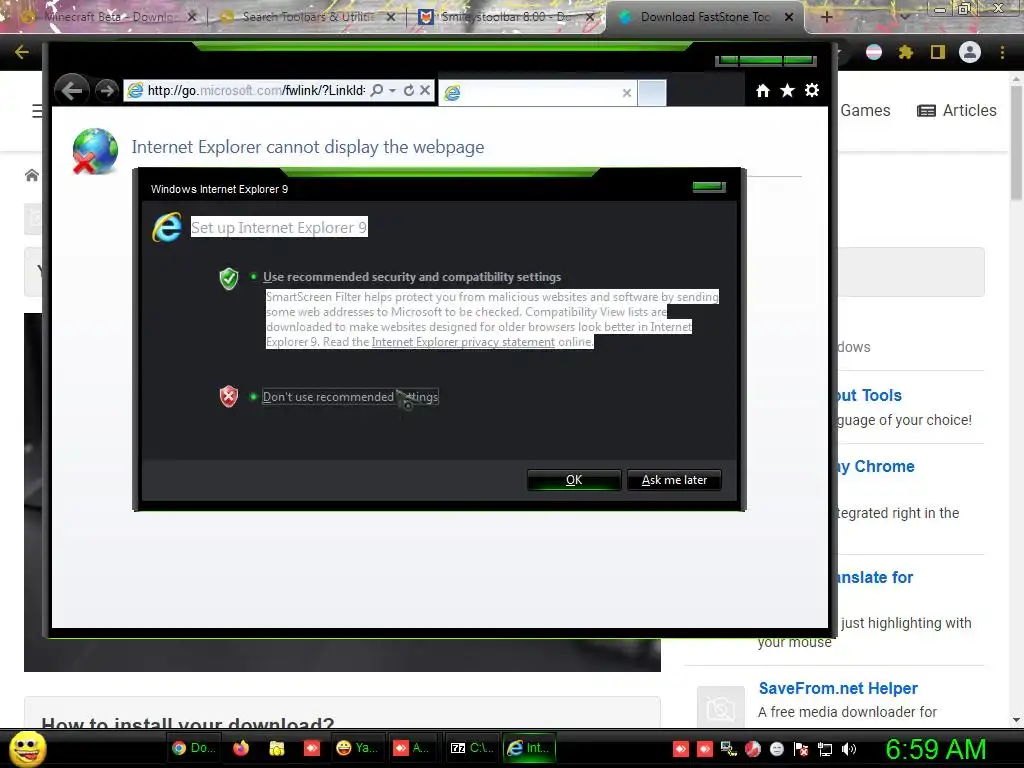Click the volume speaker tray icon
1024x768 pixels.
pos(849,749)
